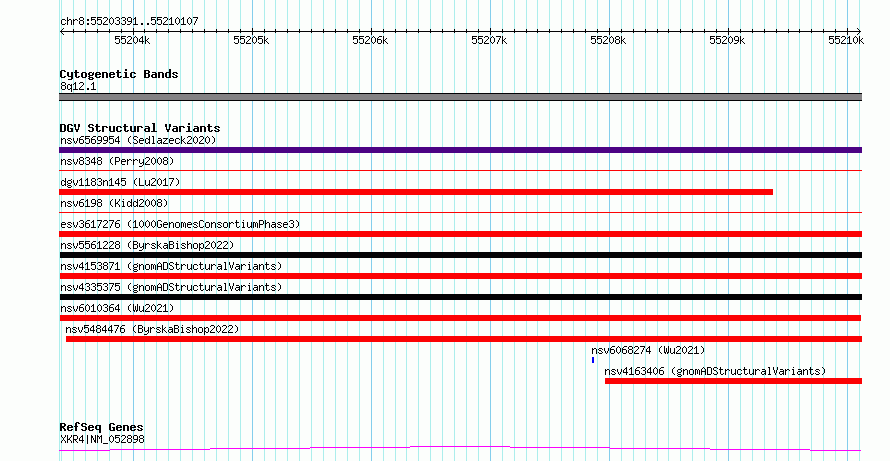Click the black nsv4335375 variant bar
Image resolution: width=890 pixels, height=461 pixels.
point(460,297)
